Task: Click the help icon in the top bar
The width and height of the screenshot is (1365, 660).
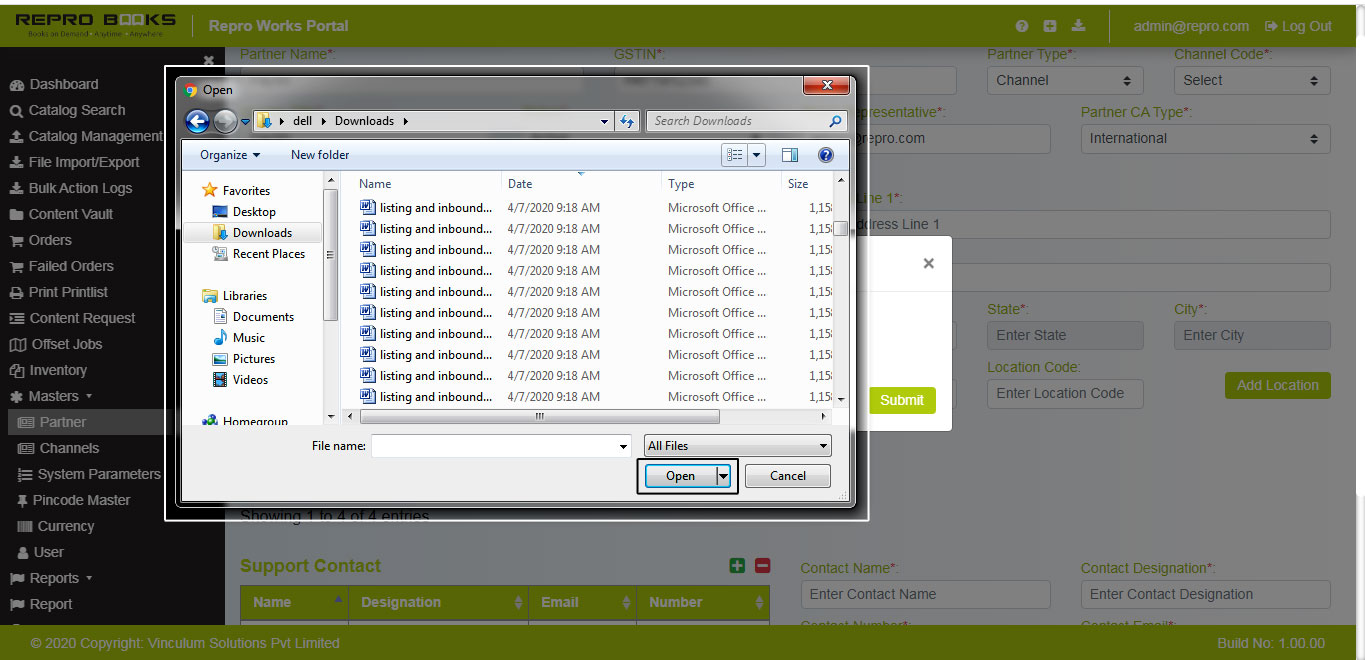Action: pyautogui.click(x=1021, y=25)
